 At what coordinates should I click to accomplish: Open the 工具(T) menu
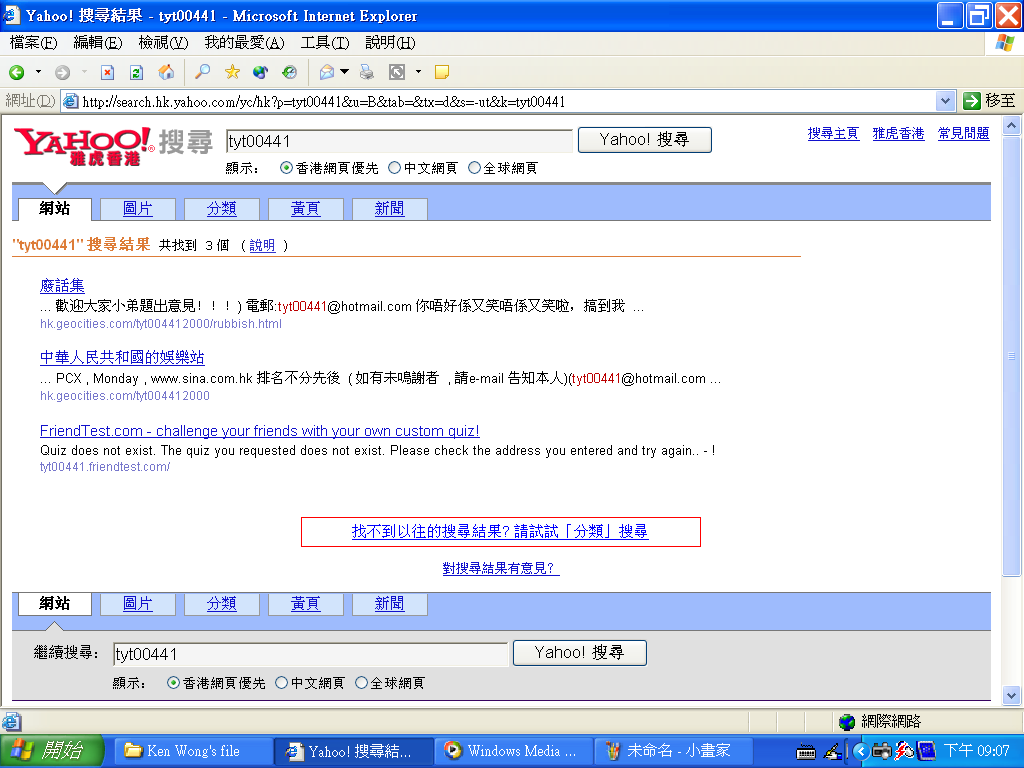[x=325, y=43]
